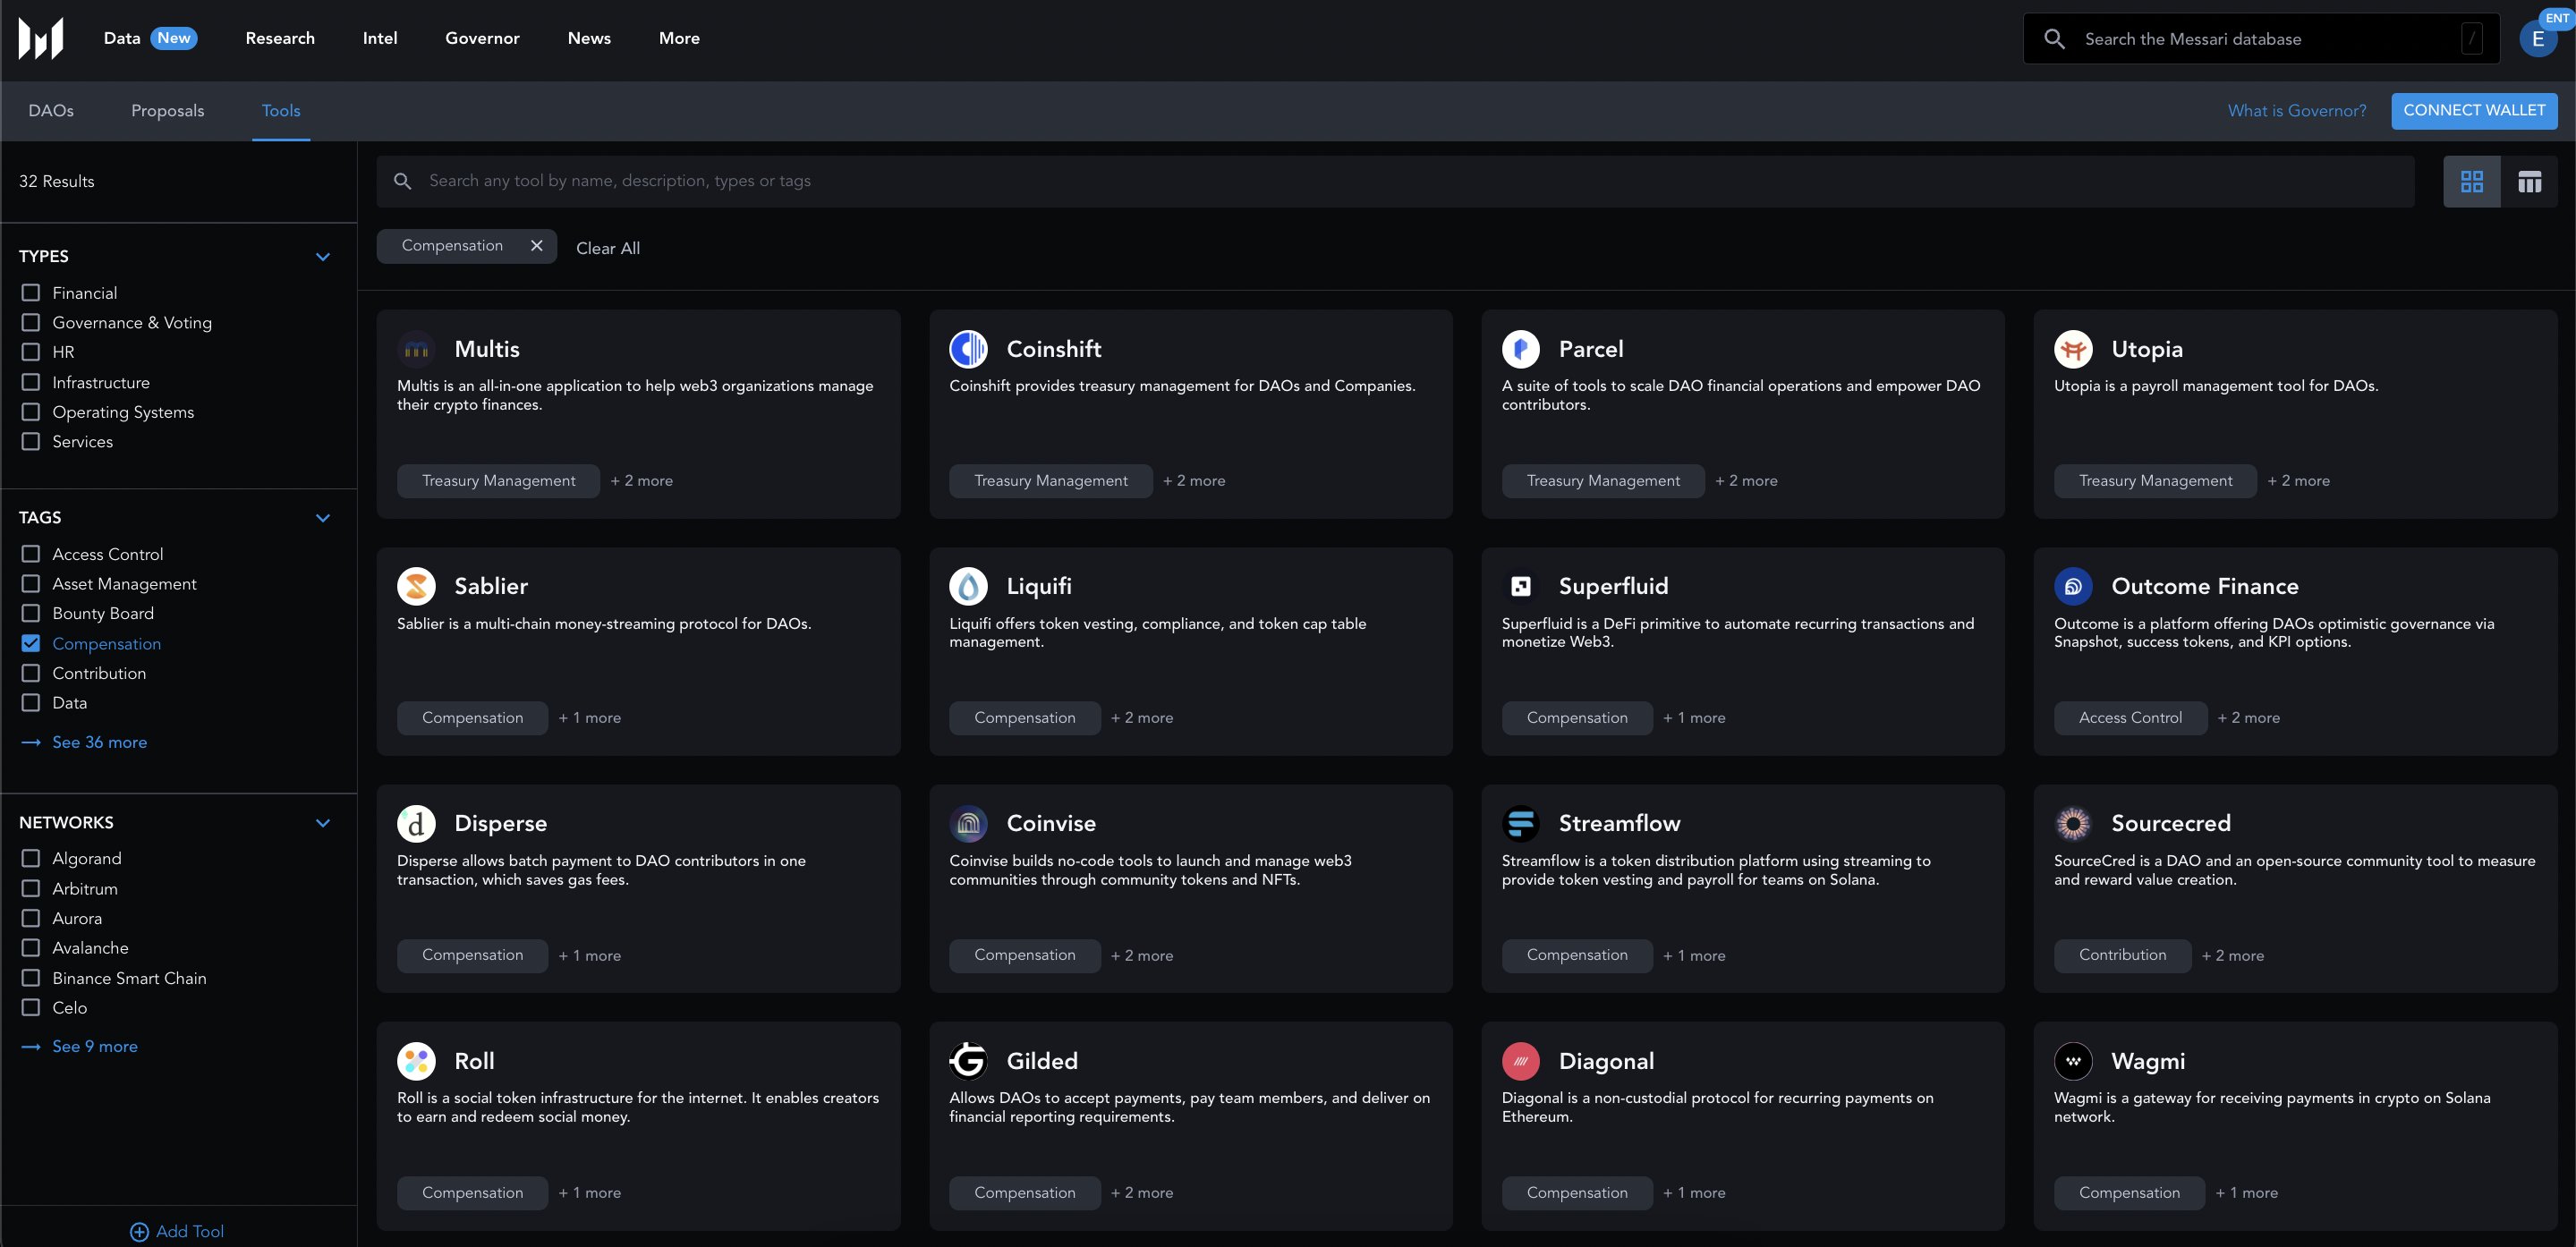This screenshot has width=2576, height=1247.
Task: Open the Research menu item
Action: pyautogui.click(x=280, y=38)
